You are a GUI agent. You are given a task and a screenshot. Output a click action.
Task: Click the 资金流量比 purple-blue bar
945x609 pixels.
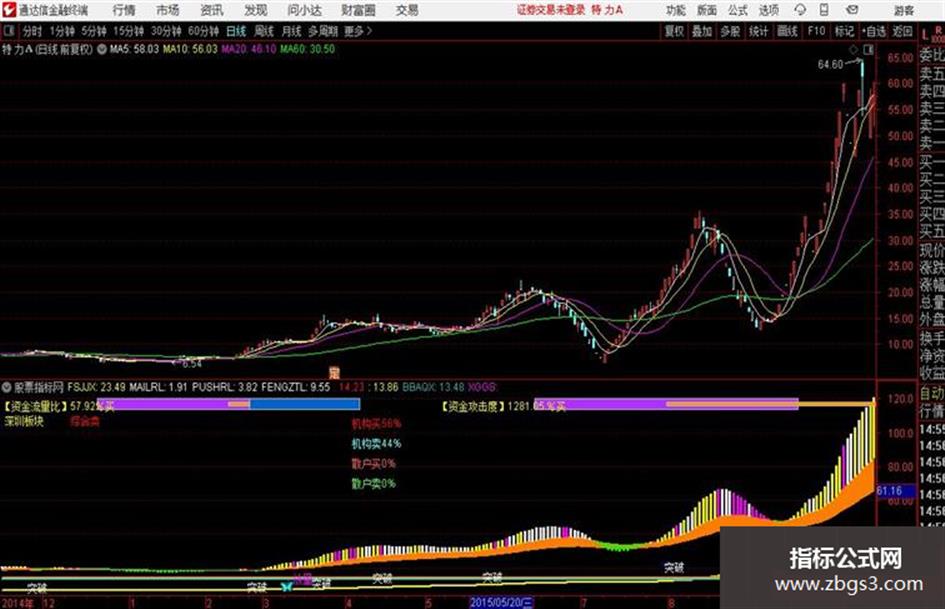point(228,405)
